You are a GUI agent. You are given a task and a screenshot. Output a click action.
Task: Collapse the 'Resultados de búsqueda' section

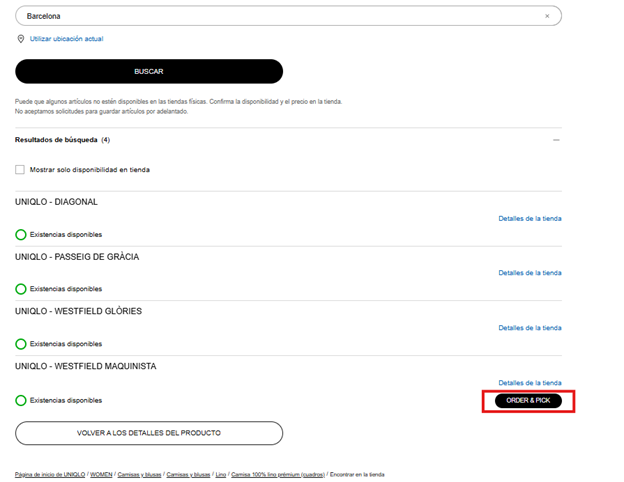(556, 140)
